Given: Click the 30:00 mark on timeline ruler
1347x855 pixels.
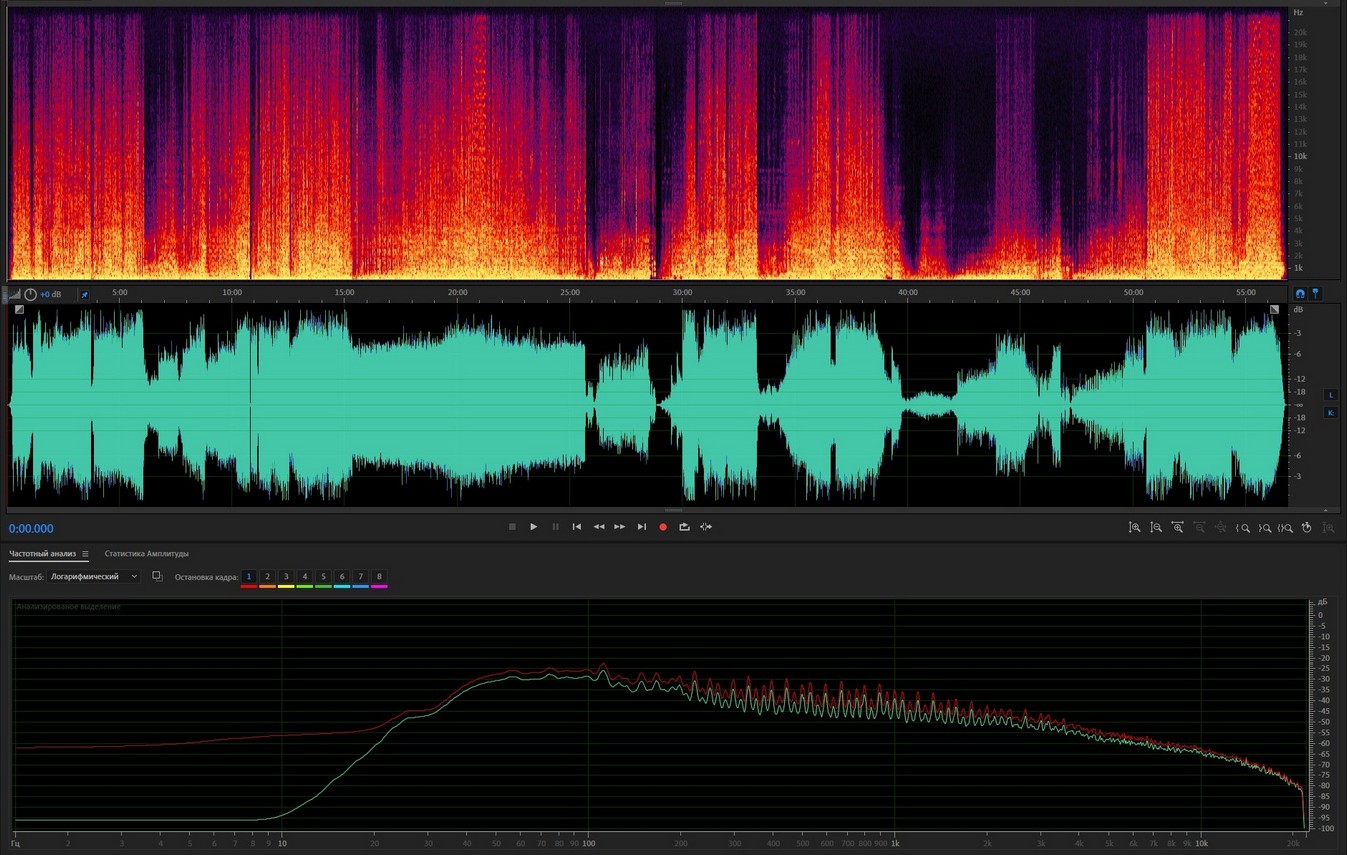Looking at the screenshot, I should 682,293.
